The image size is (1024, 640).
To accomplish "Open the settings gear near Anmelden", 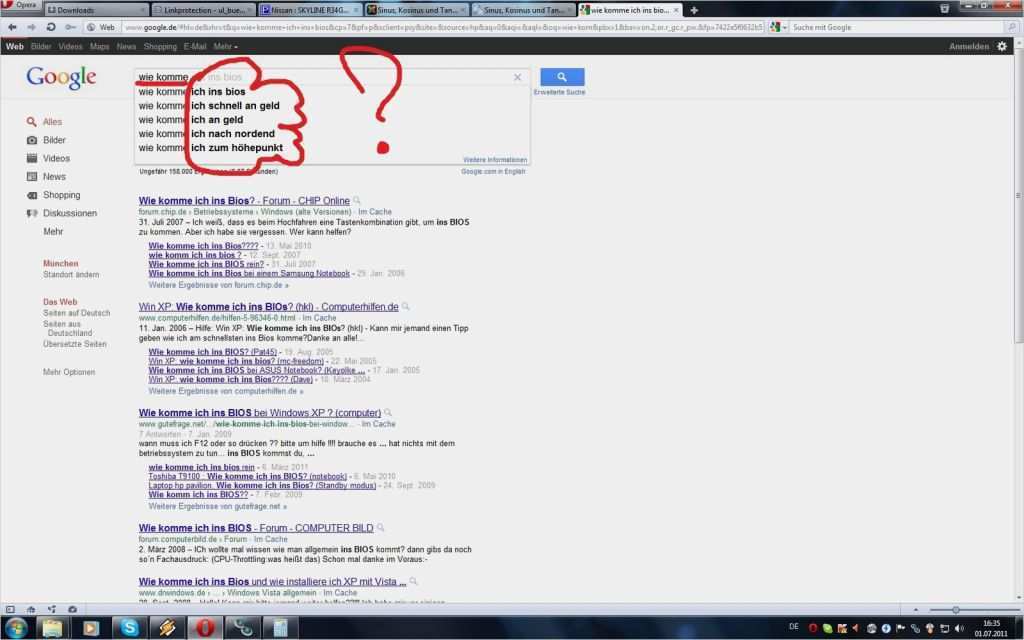I will pyautogui.click(x=1004, y=46).
